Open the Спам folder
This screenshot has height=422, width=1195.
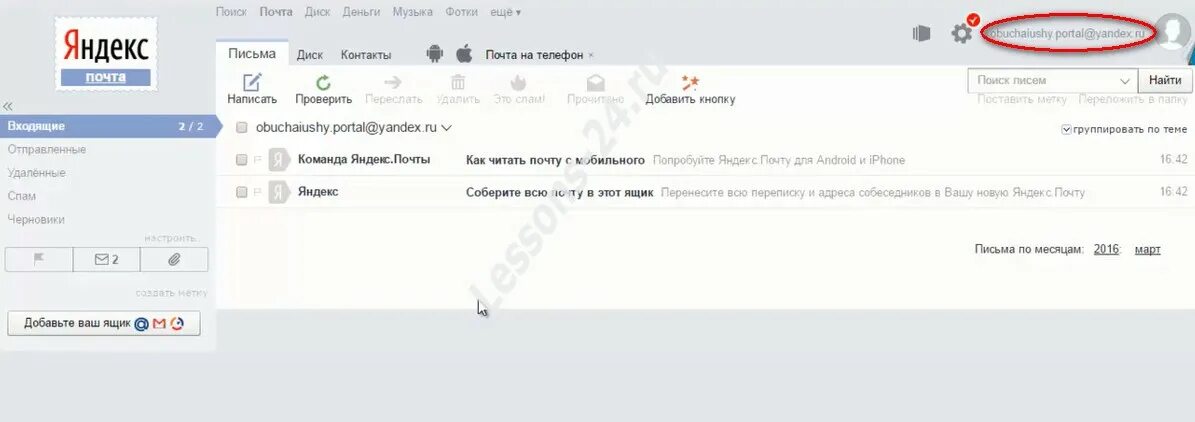pos(21,196)
